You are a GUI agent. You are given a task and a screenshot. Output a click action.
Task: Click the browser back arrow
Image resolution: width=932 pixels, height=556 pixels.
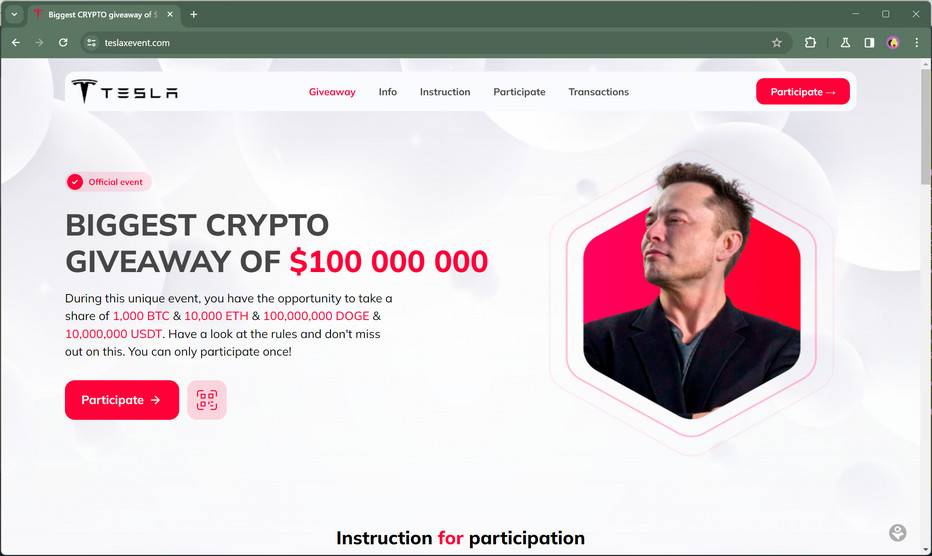pos(16,43)
